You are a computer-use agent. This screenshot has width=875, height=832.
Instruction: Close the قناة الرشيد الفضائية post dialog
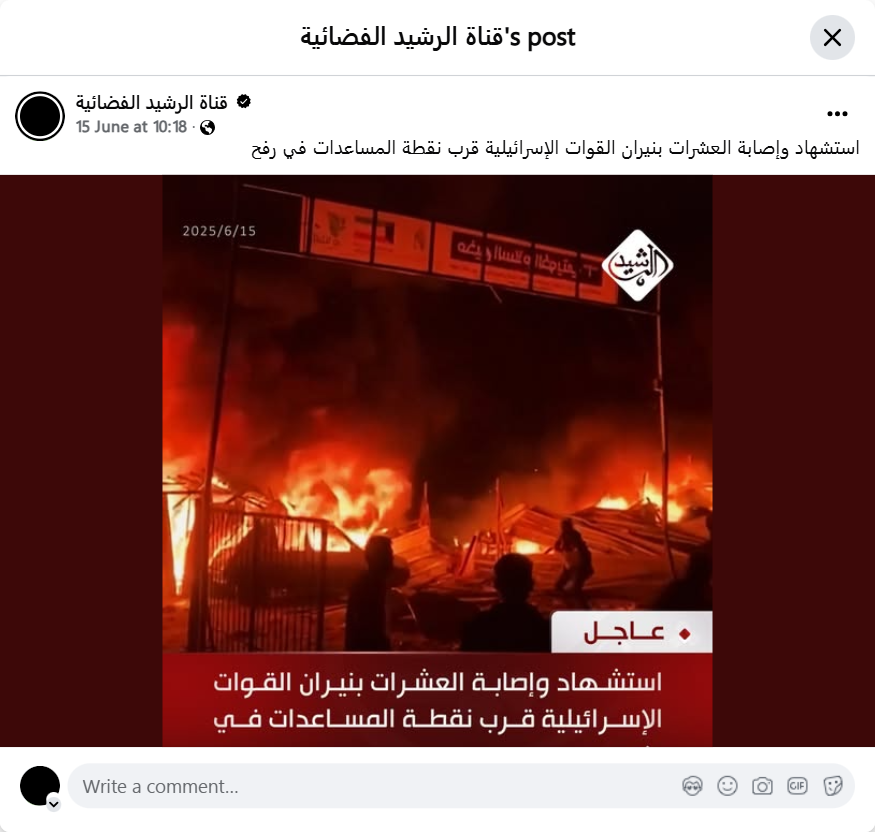(832, 38)
